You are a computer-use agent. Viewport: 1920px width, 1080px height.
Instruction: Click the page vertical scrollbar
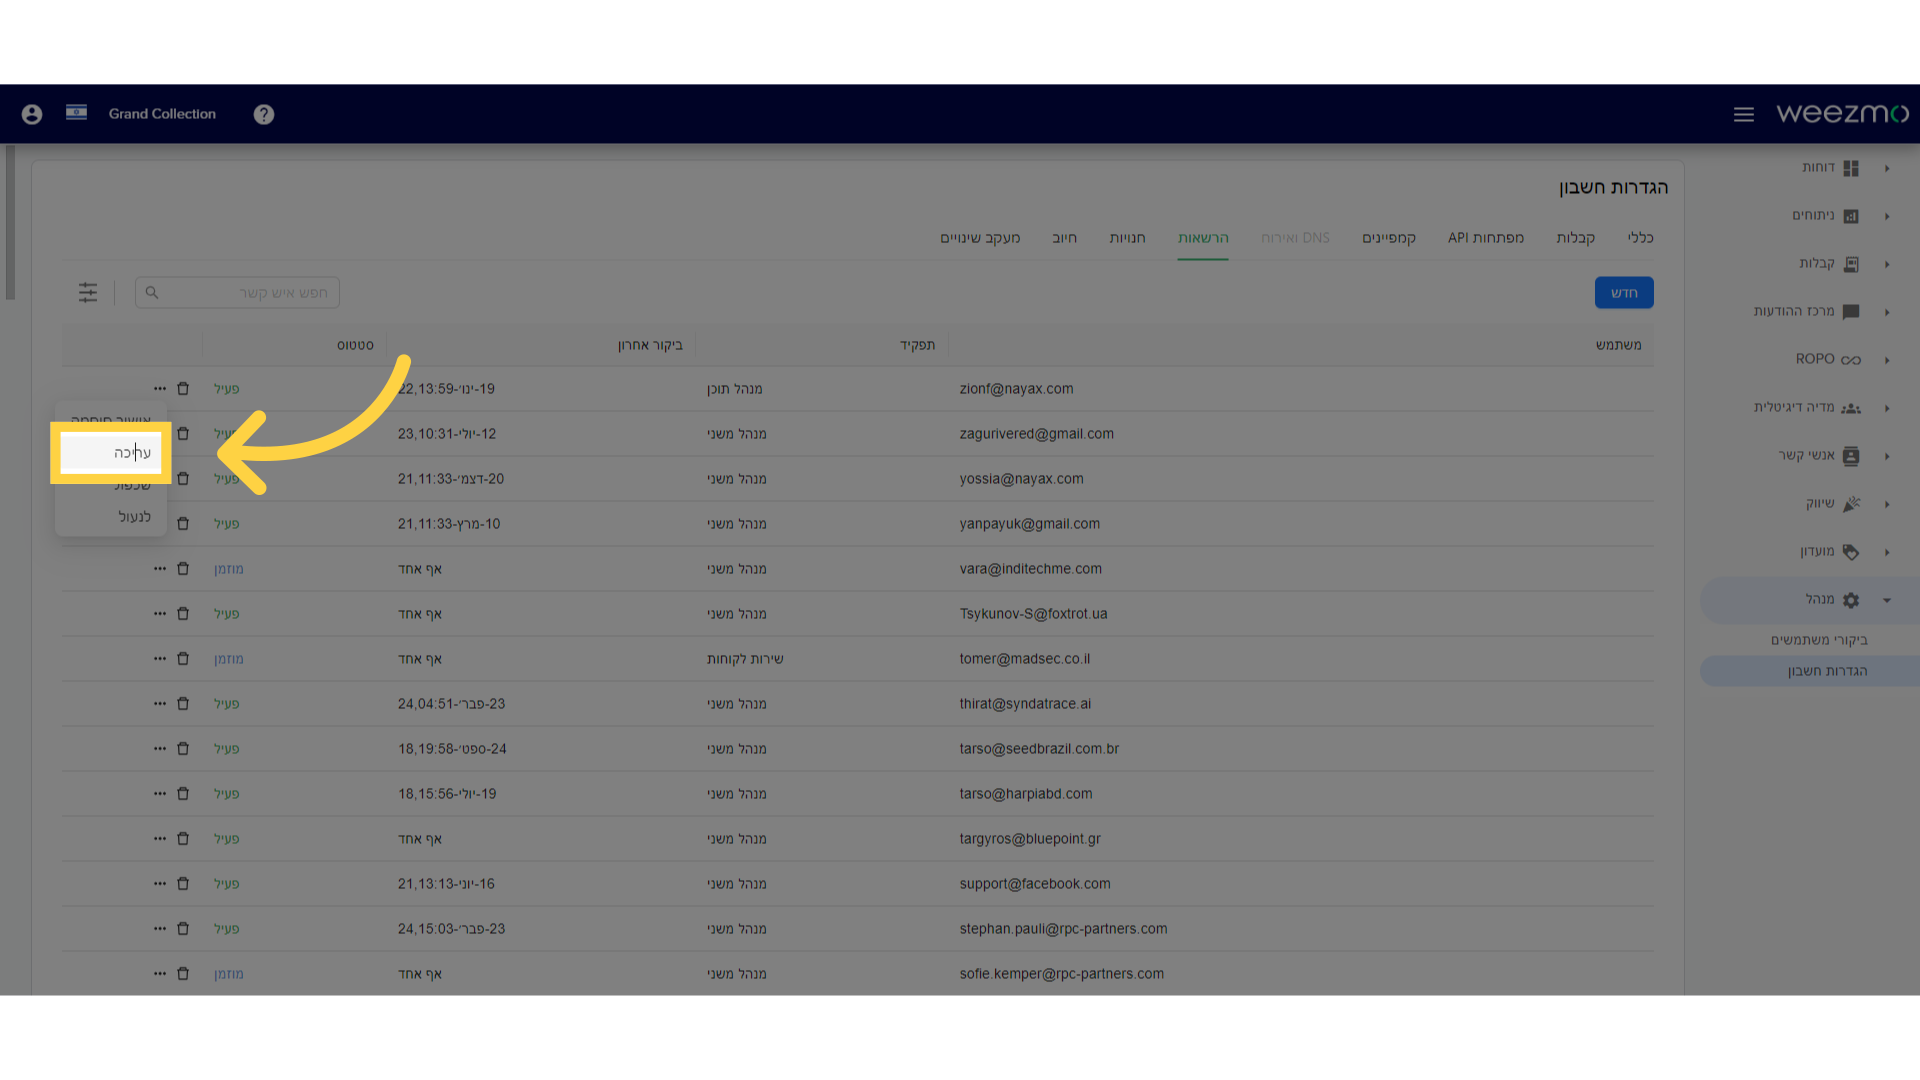pyautogui.click(x=10, y=222)
